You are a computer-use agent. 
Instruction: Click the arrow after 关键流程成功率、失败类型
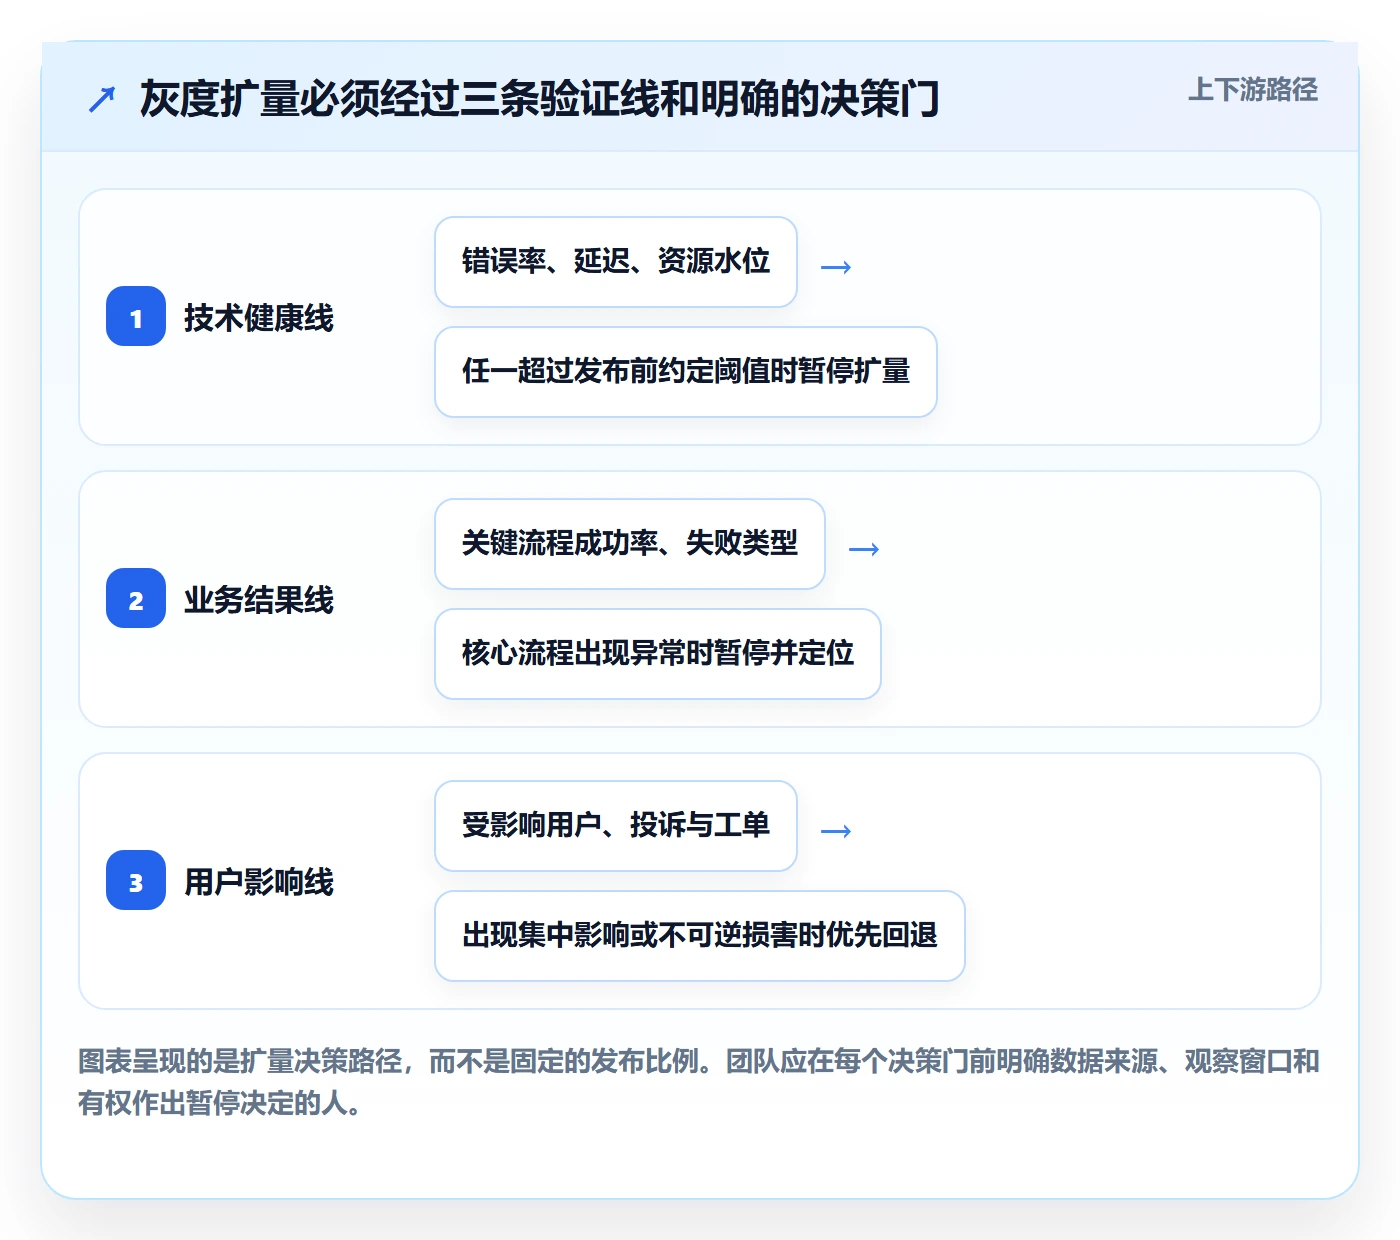click(864, 549)
